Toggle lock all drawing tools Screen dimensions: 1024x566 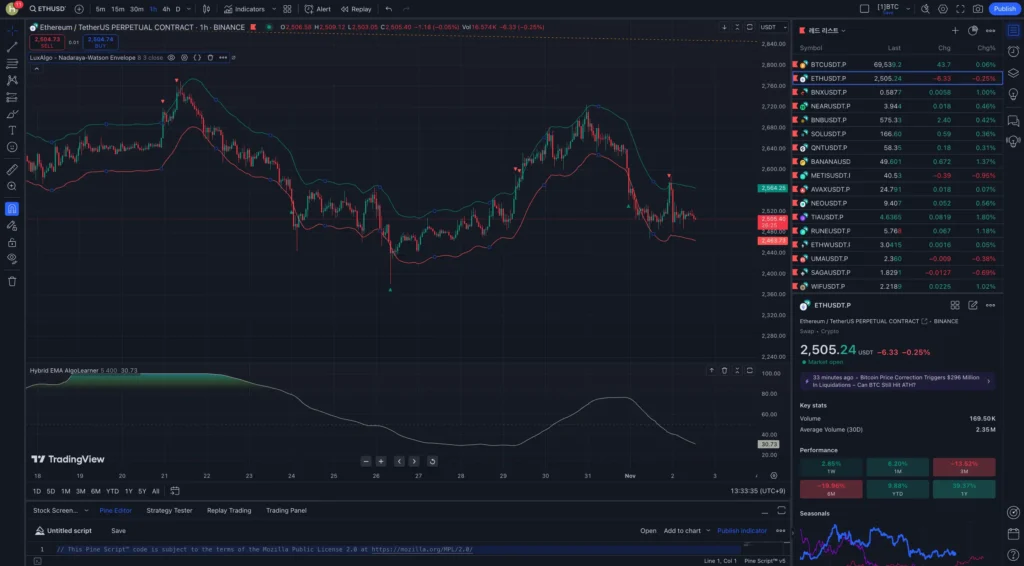(x=12, y=242)
